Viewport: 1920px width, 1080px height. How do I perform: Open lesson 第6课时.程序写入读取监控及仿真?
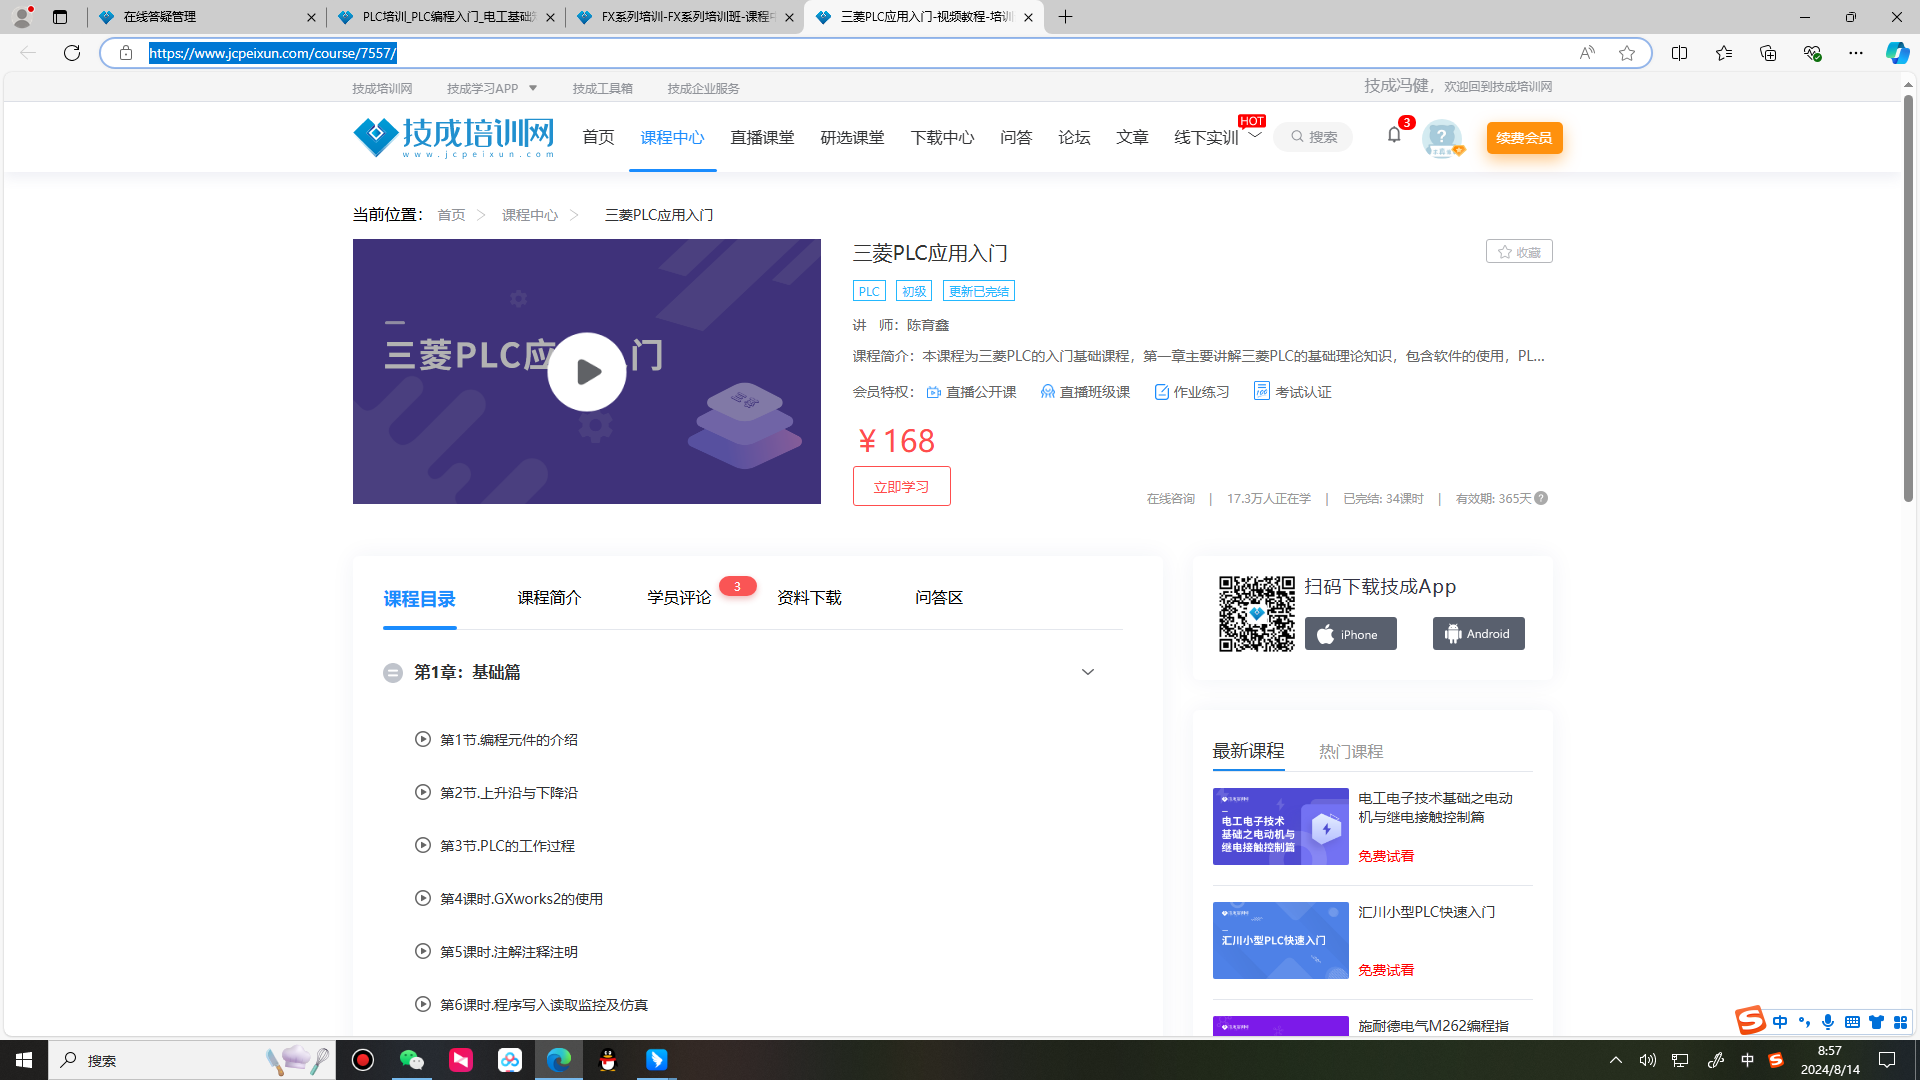coord(544,1005)
